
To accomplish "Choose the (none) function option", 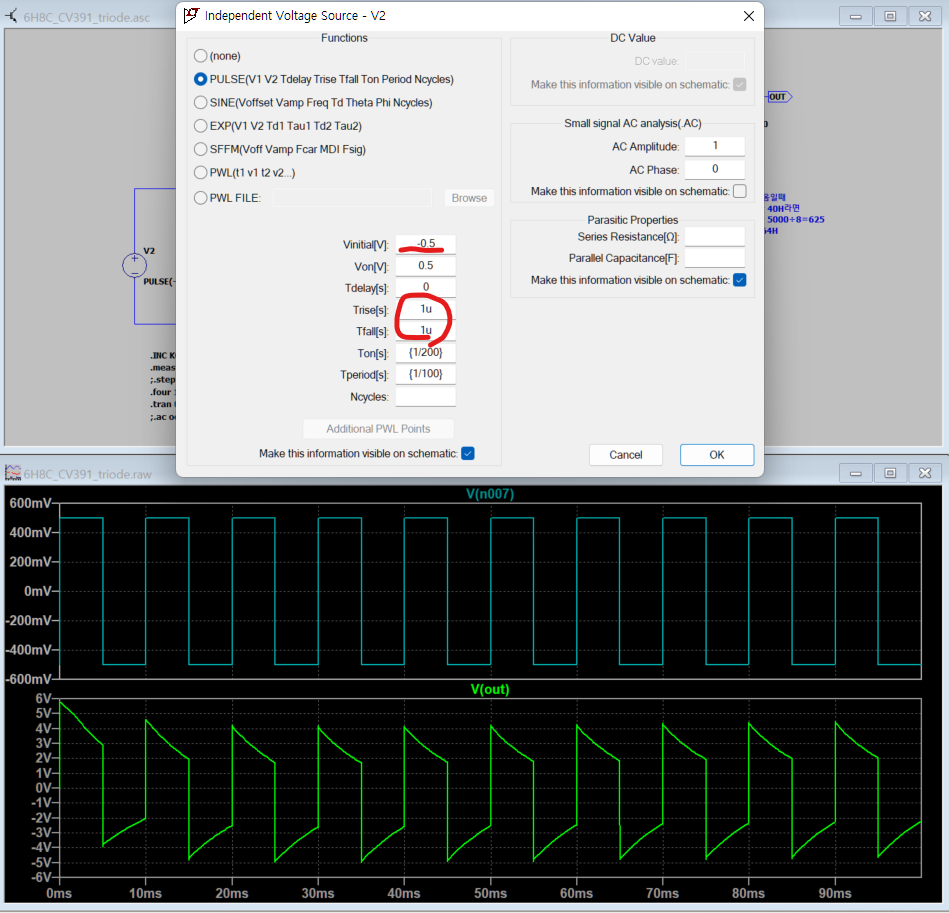I will [202, 56].
